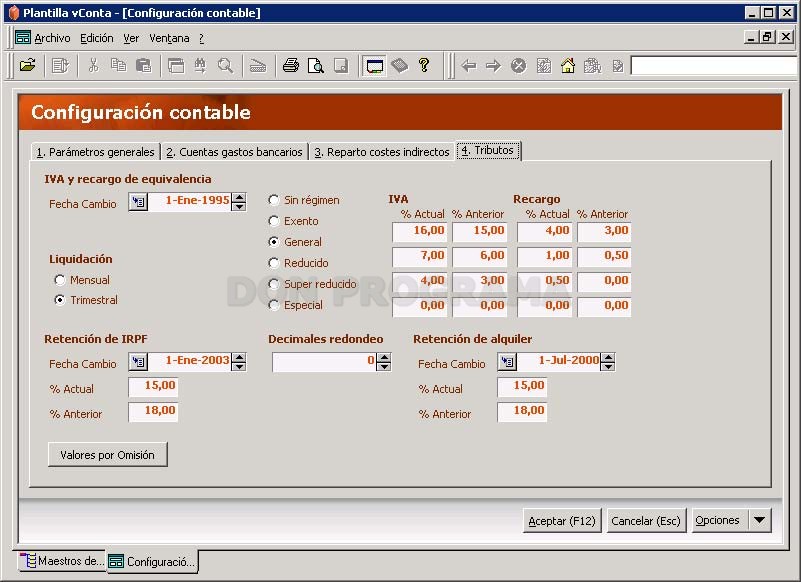Switch to Parámetros generales tab
Image resolution: width=801 pixels, height=582 pixels.
[x=96, y=152]
